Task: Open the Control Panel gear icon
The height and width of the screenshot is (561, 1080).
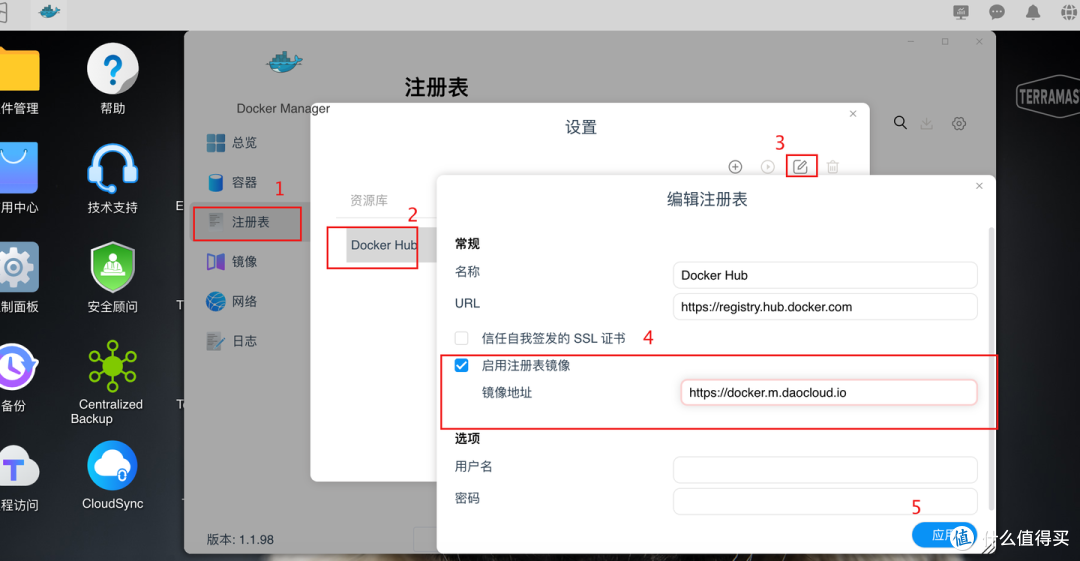Action: point(19,267)
